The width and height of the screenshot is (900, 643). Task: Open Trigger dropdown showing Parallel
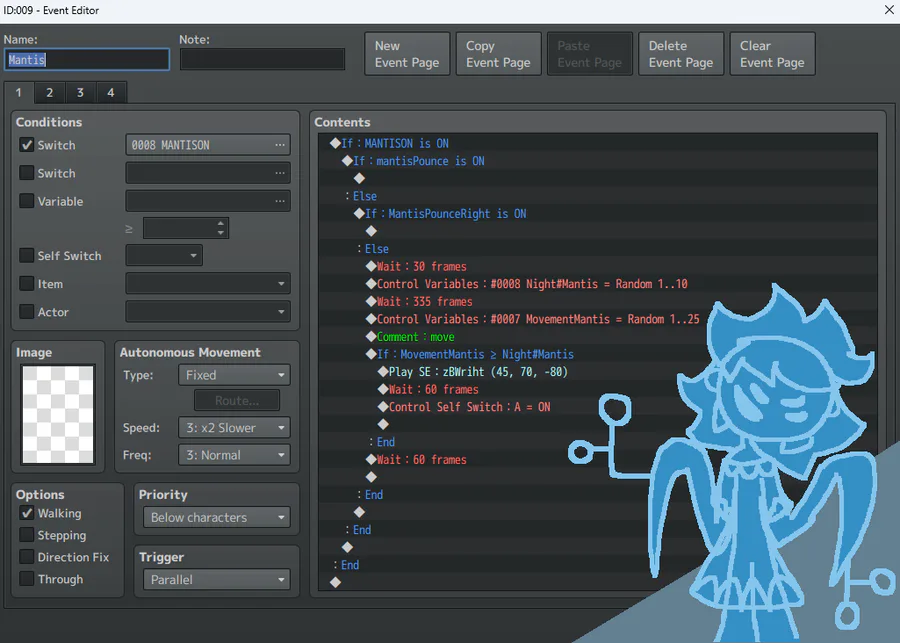[217, 580]
